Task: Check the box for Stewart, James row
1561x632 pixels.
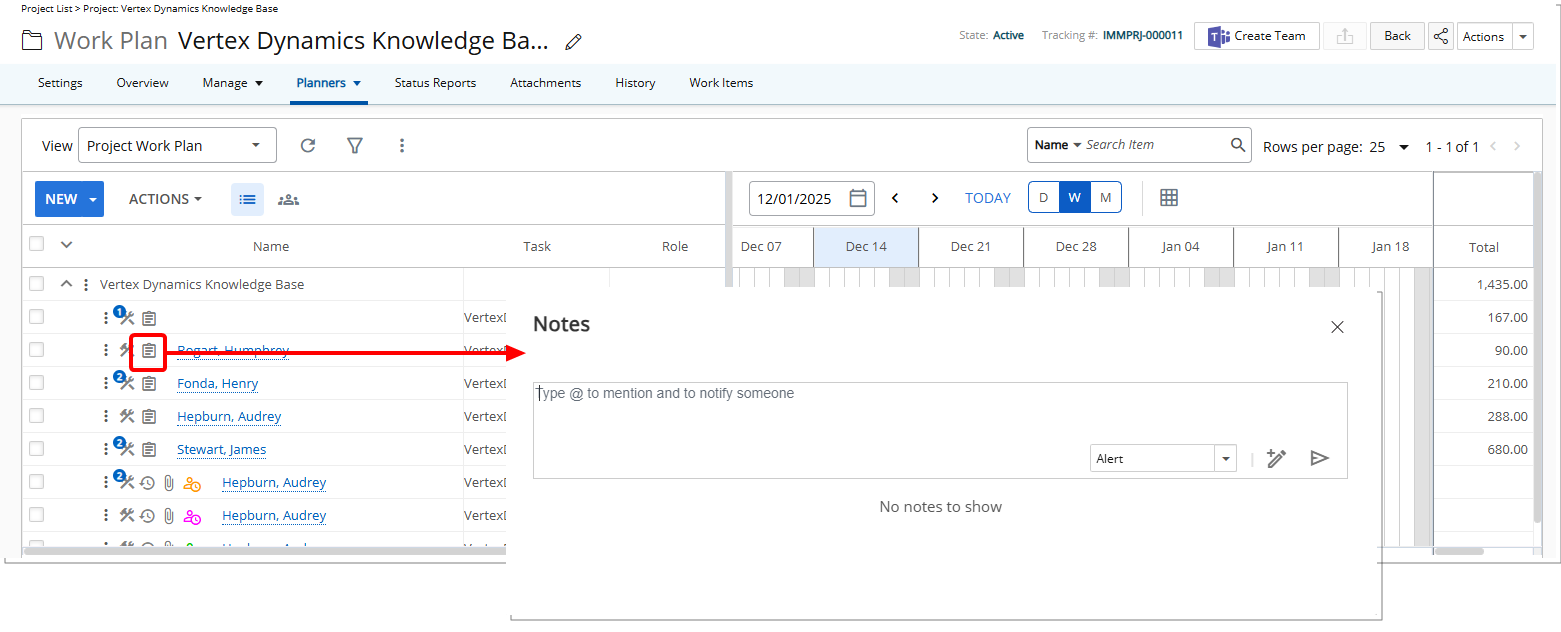Action: [x=37, y=449]
